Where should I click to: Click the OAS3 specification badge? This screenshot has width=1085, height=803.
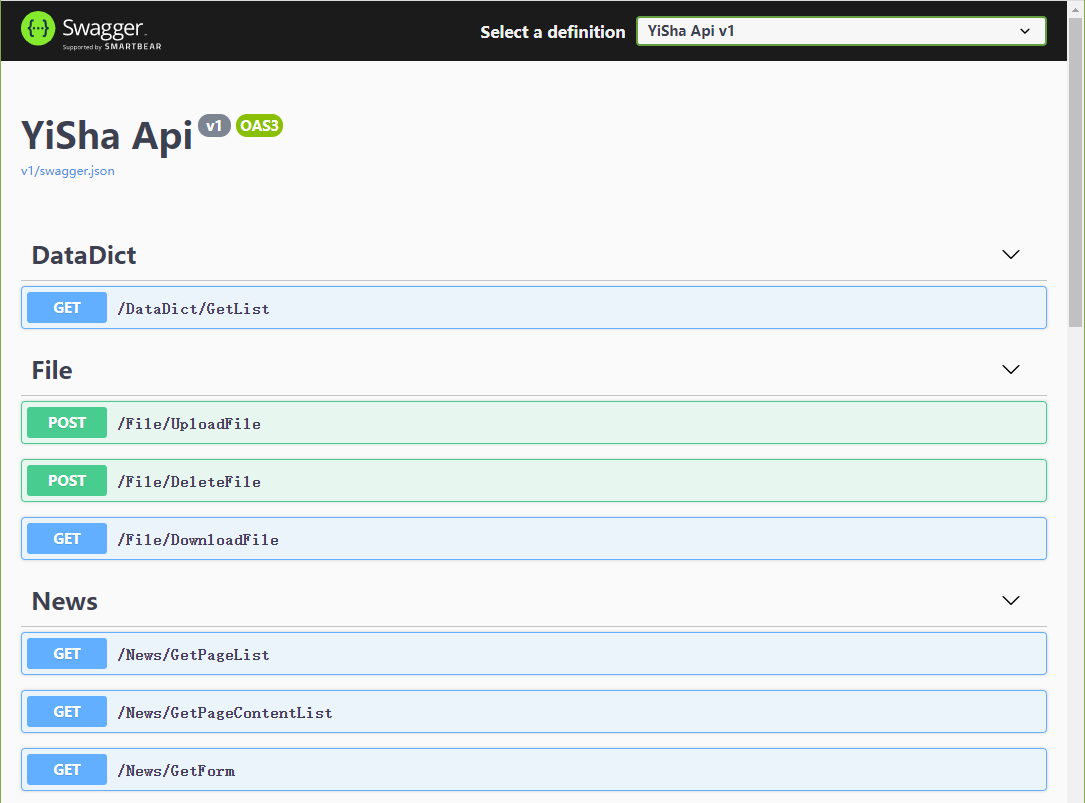(x=259, y=125)
